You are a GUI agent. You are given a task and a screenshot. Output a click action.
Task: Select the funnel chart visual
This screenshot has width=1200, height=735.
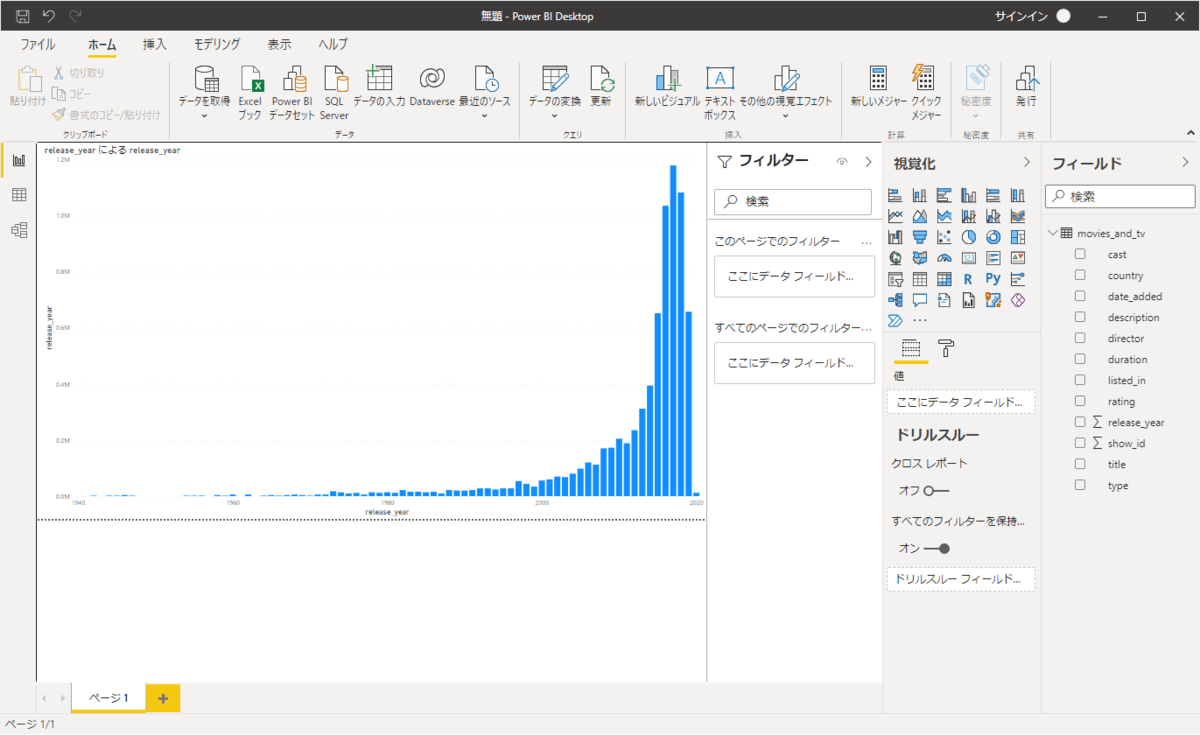point(920,237)
